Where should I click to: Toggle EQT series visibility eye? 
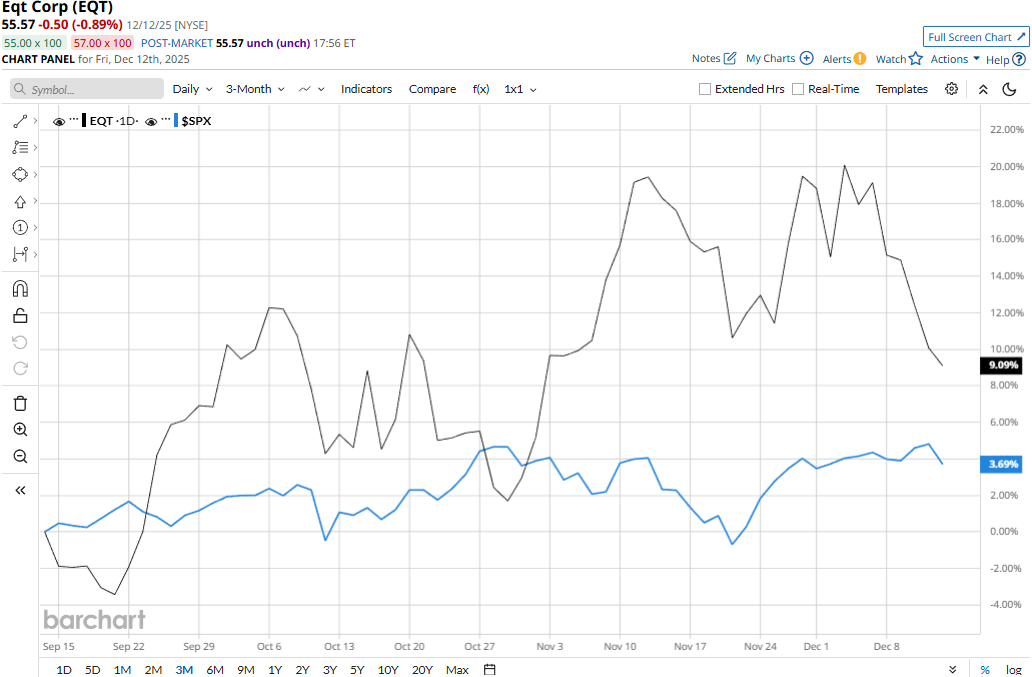click(59, 122)
